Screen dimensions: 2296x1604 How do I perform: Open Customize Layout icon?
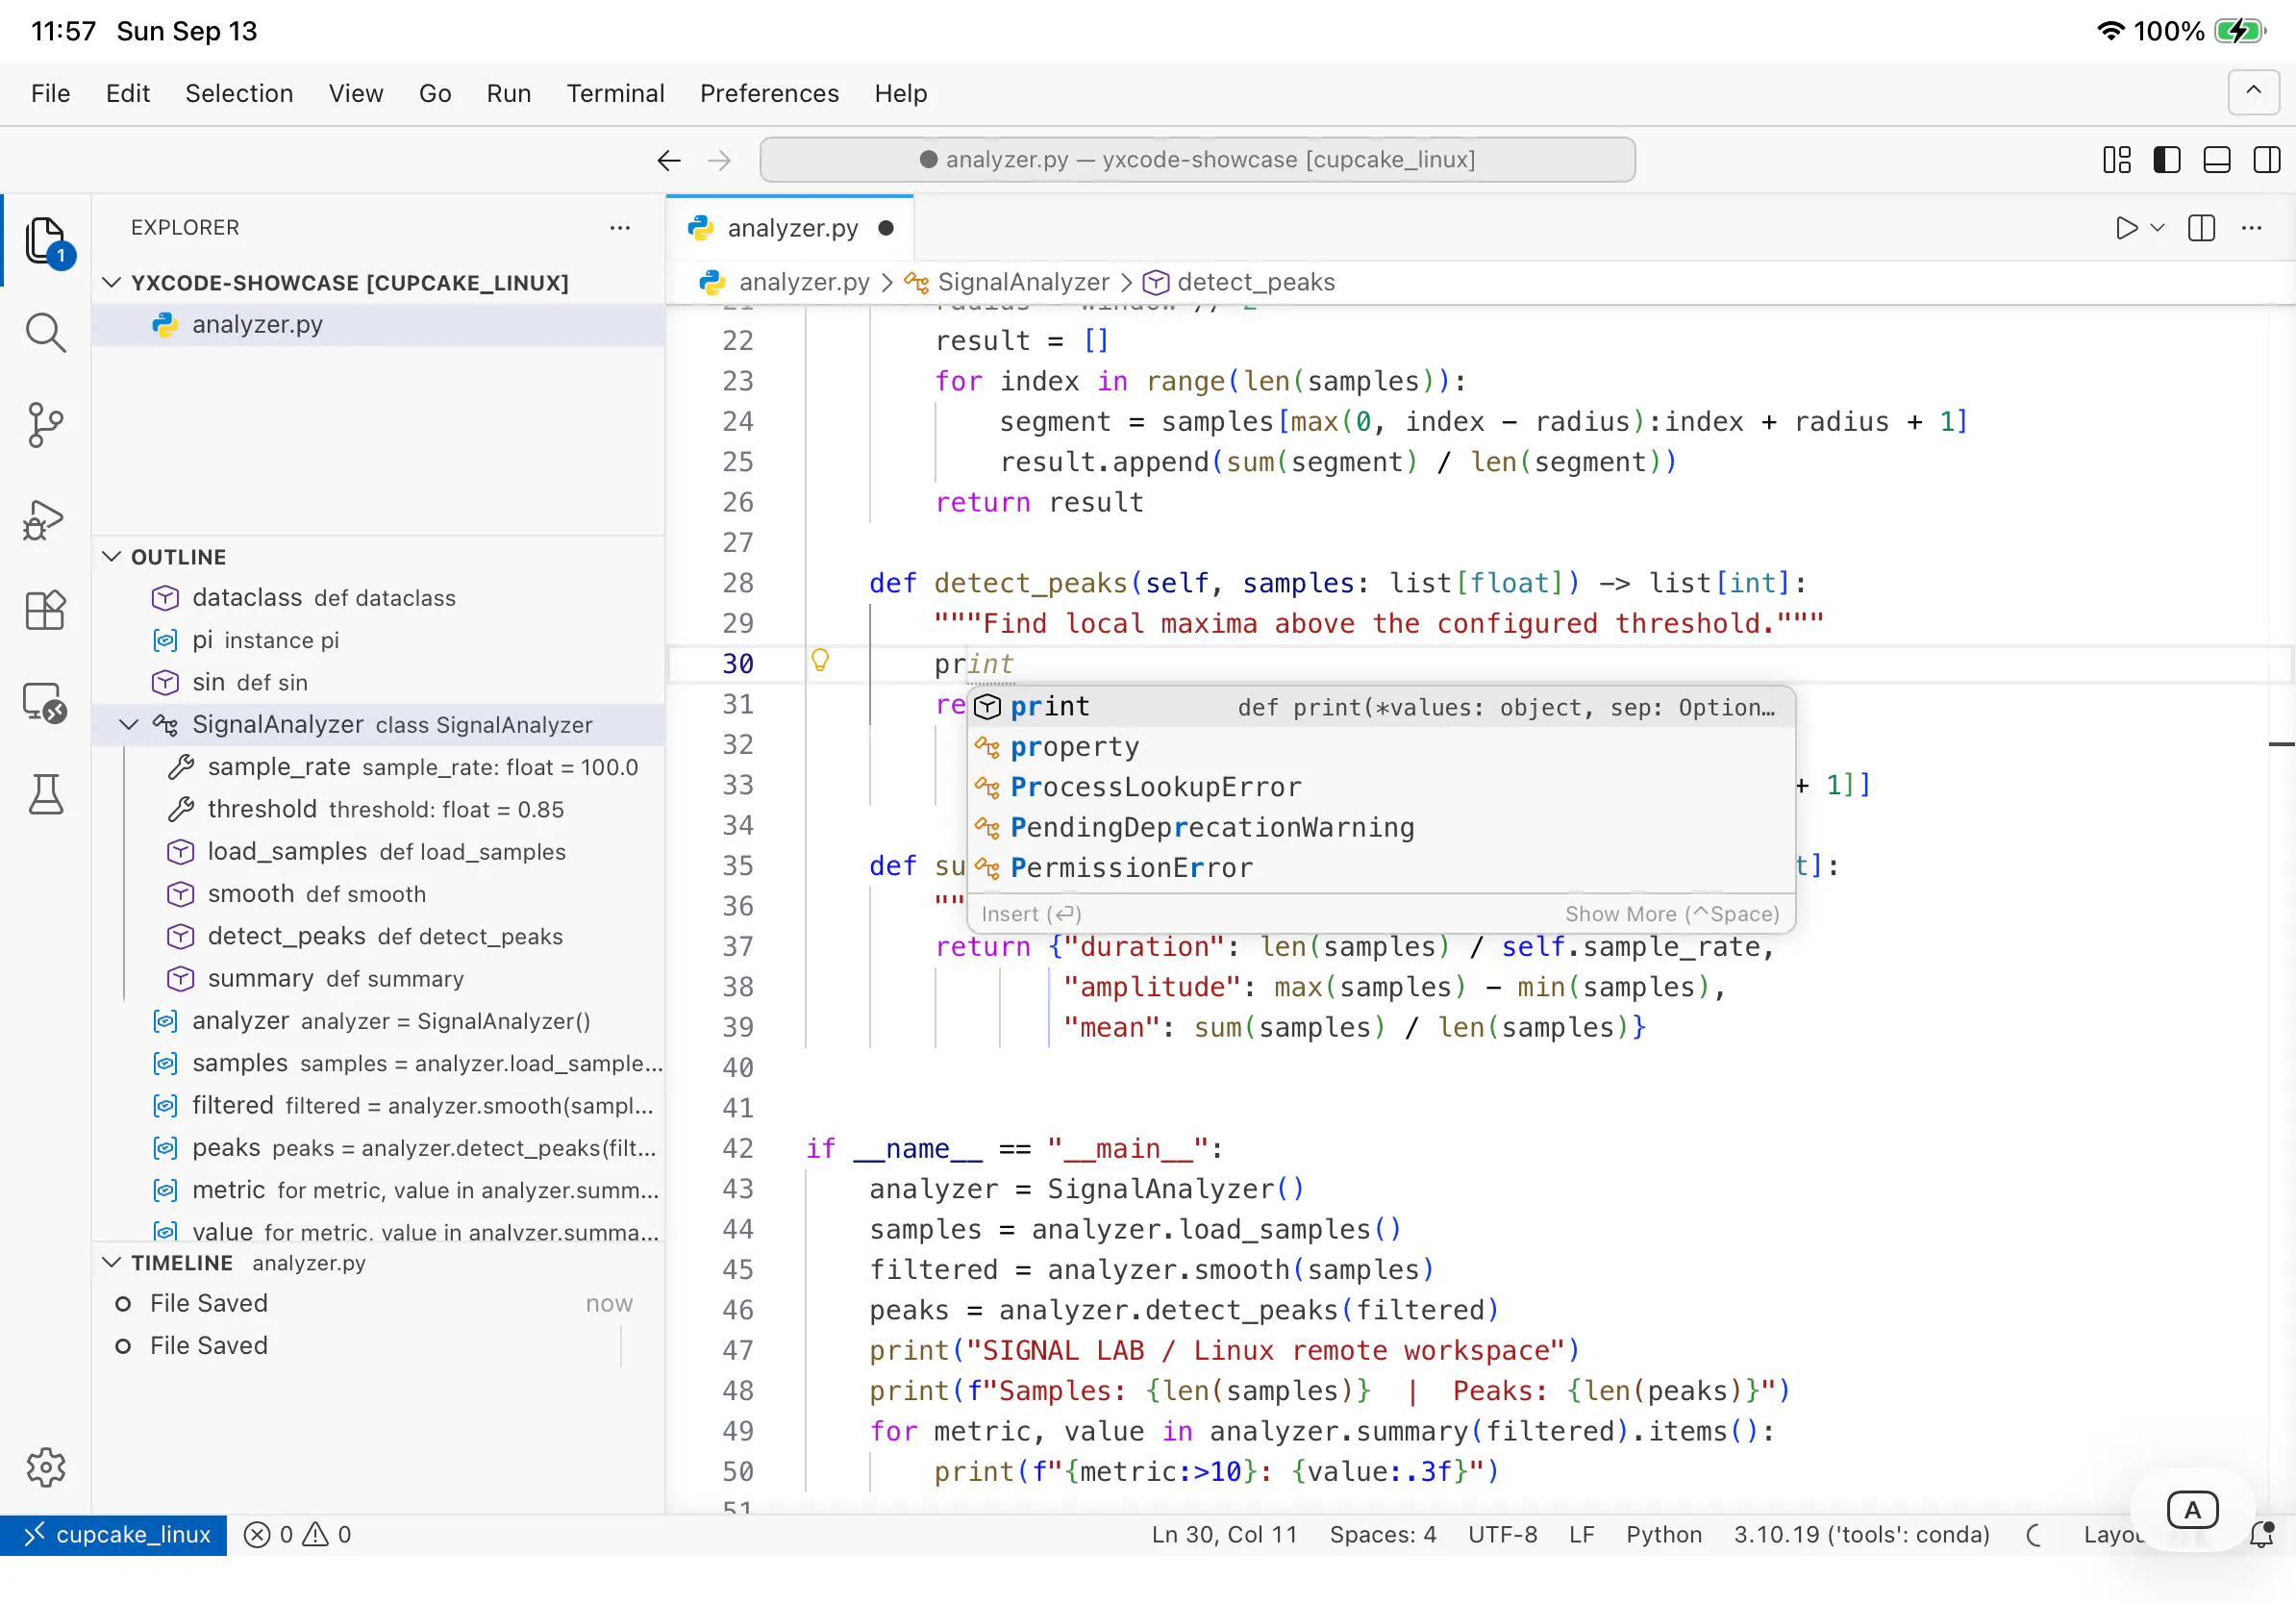2117,160
